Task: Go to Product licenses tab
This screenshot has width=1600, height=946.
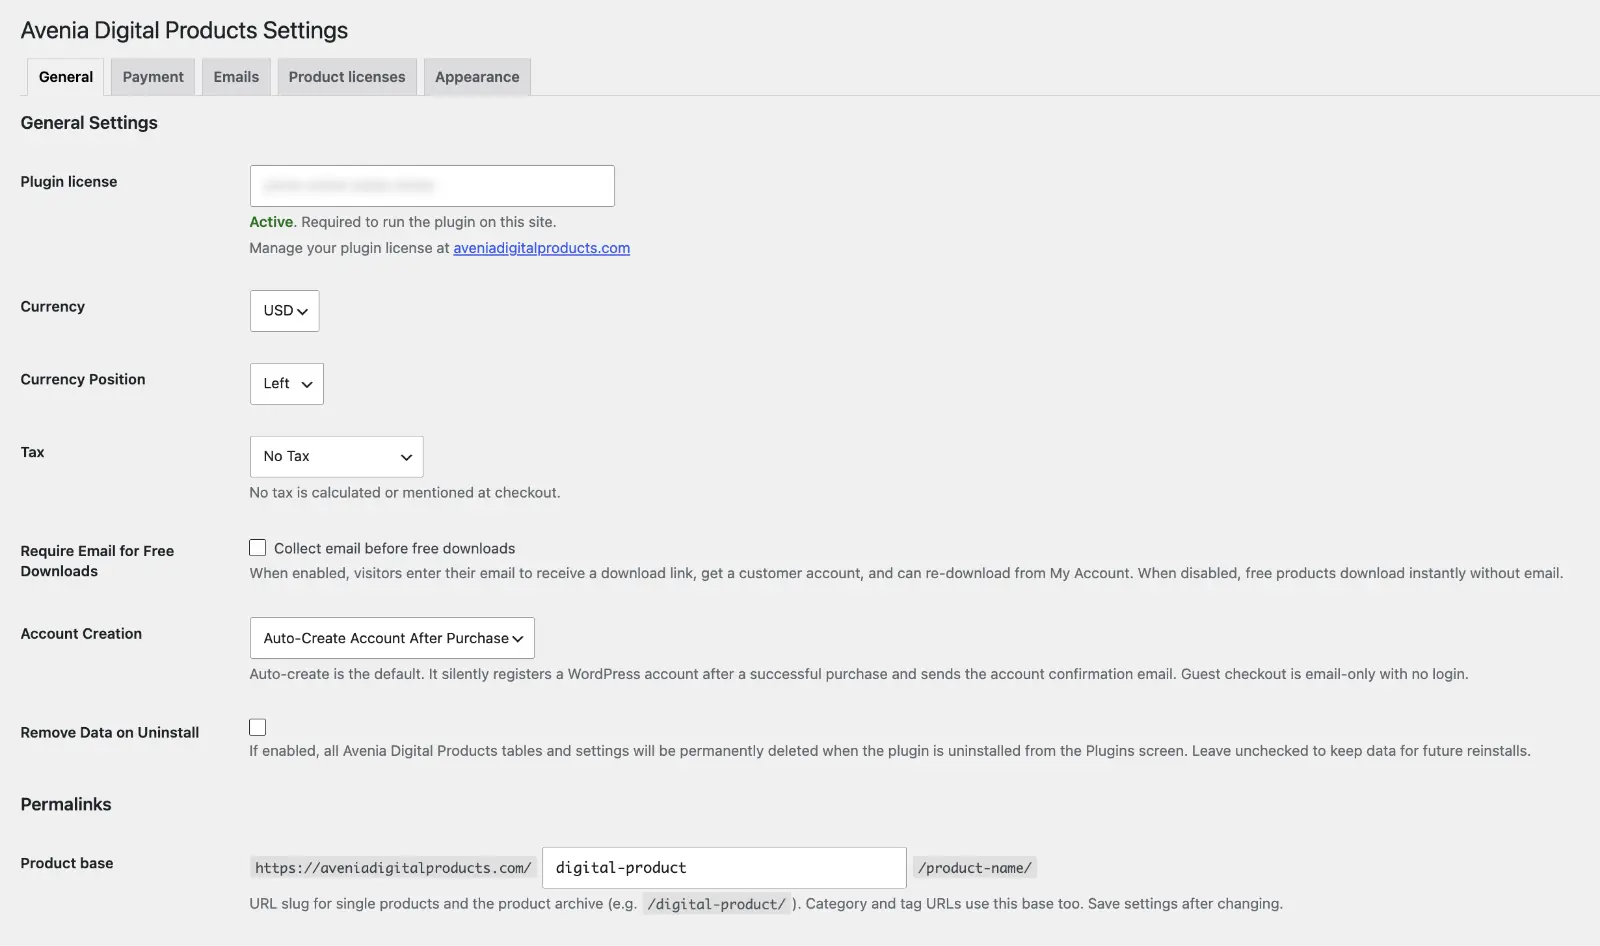Action: [347, 77]
